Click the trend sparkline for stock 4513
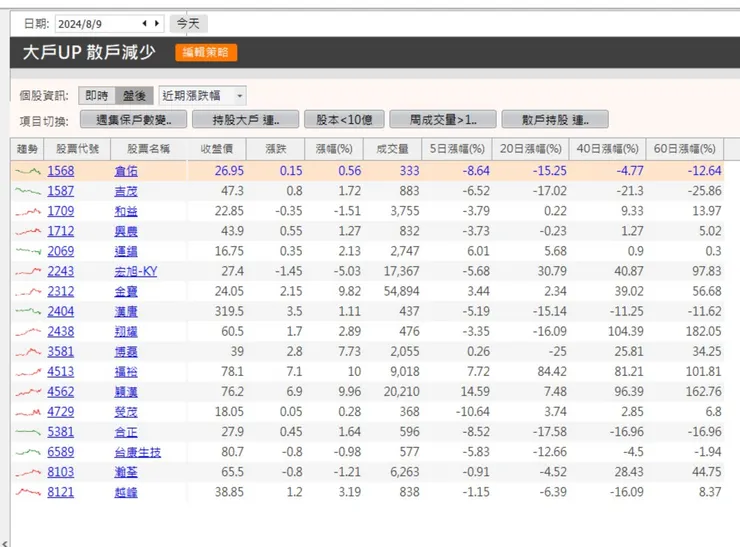 pyautogui.click(x=28, y=371)
